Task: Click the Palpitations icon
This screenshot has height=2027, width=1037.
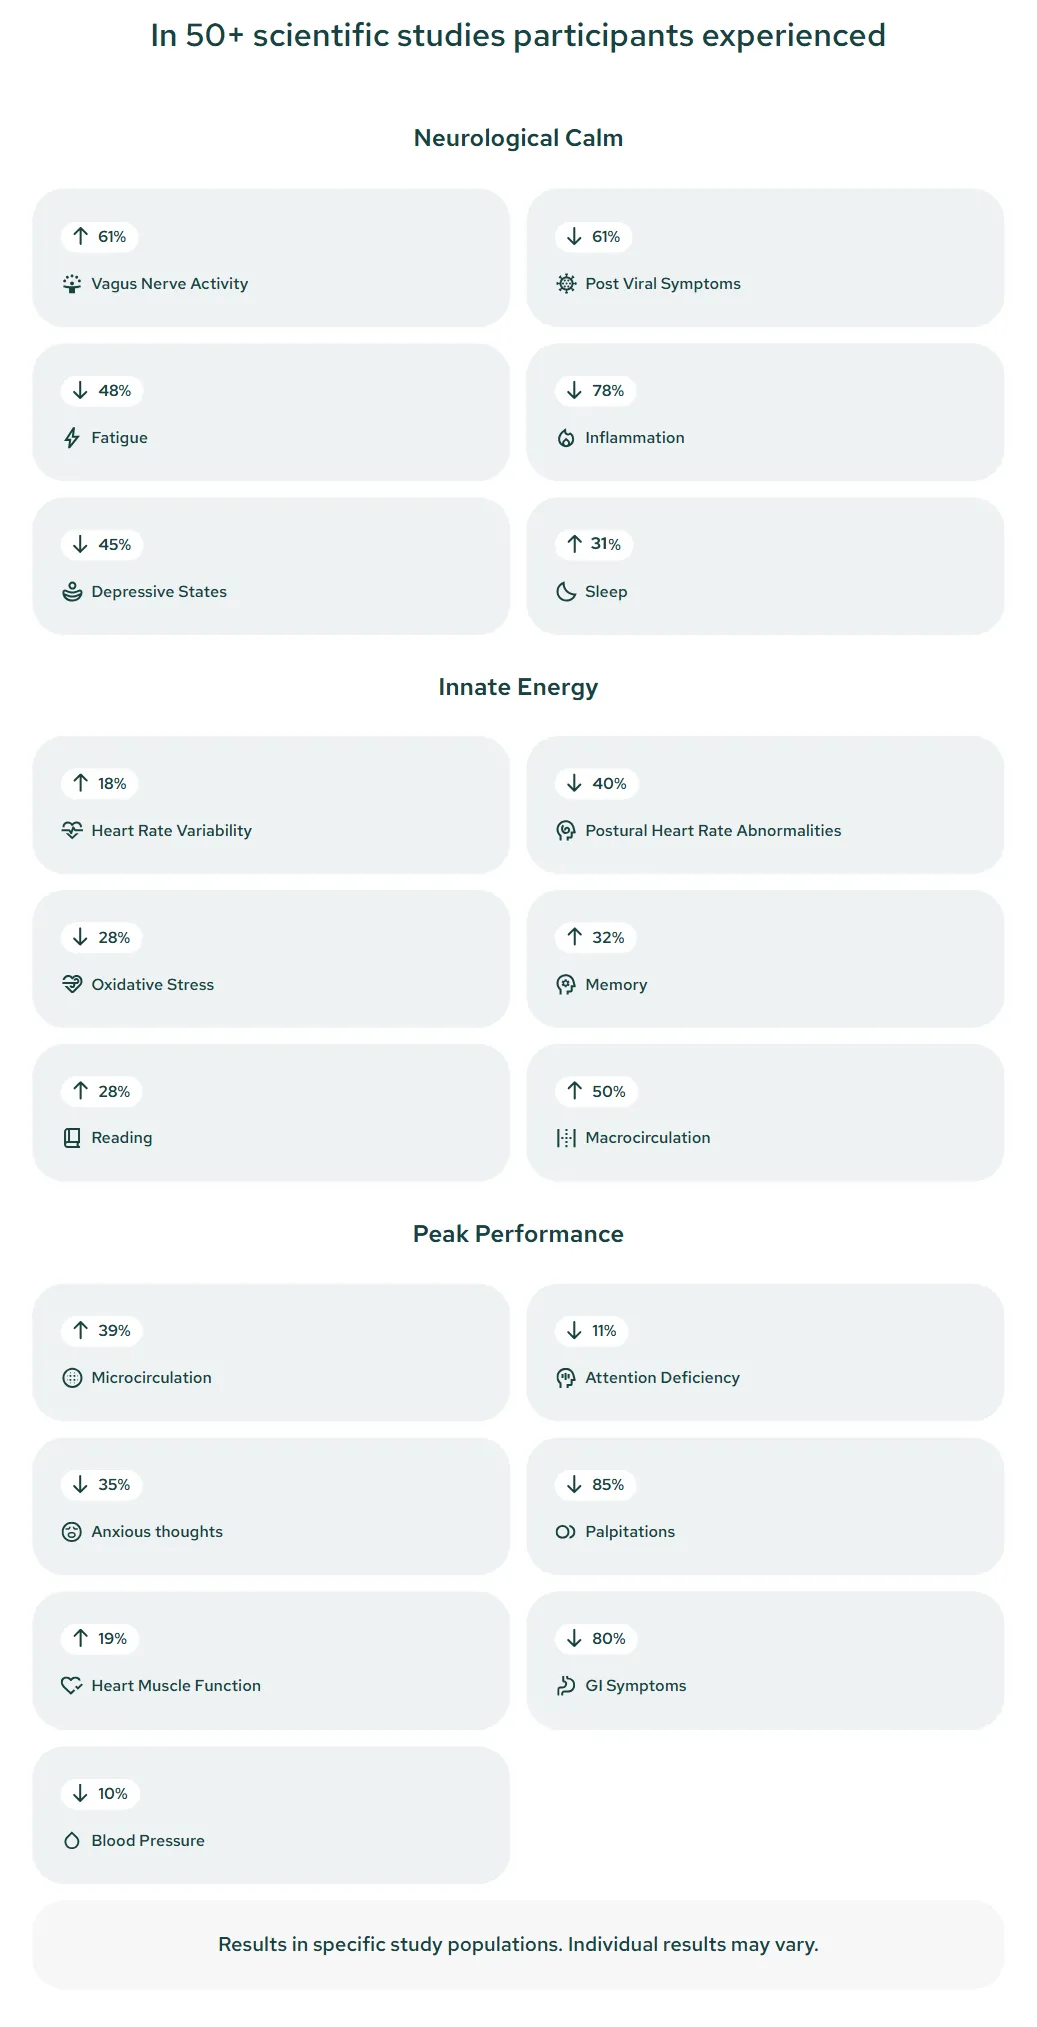Action: pyautogui.click(x=566, y=1532)
